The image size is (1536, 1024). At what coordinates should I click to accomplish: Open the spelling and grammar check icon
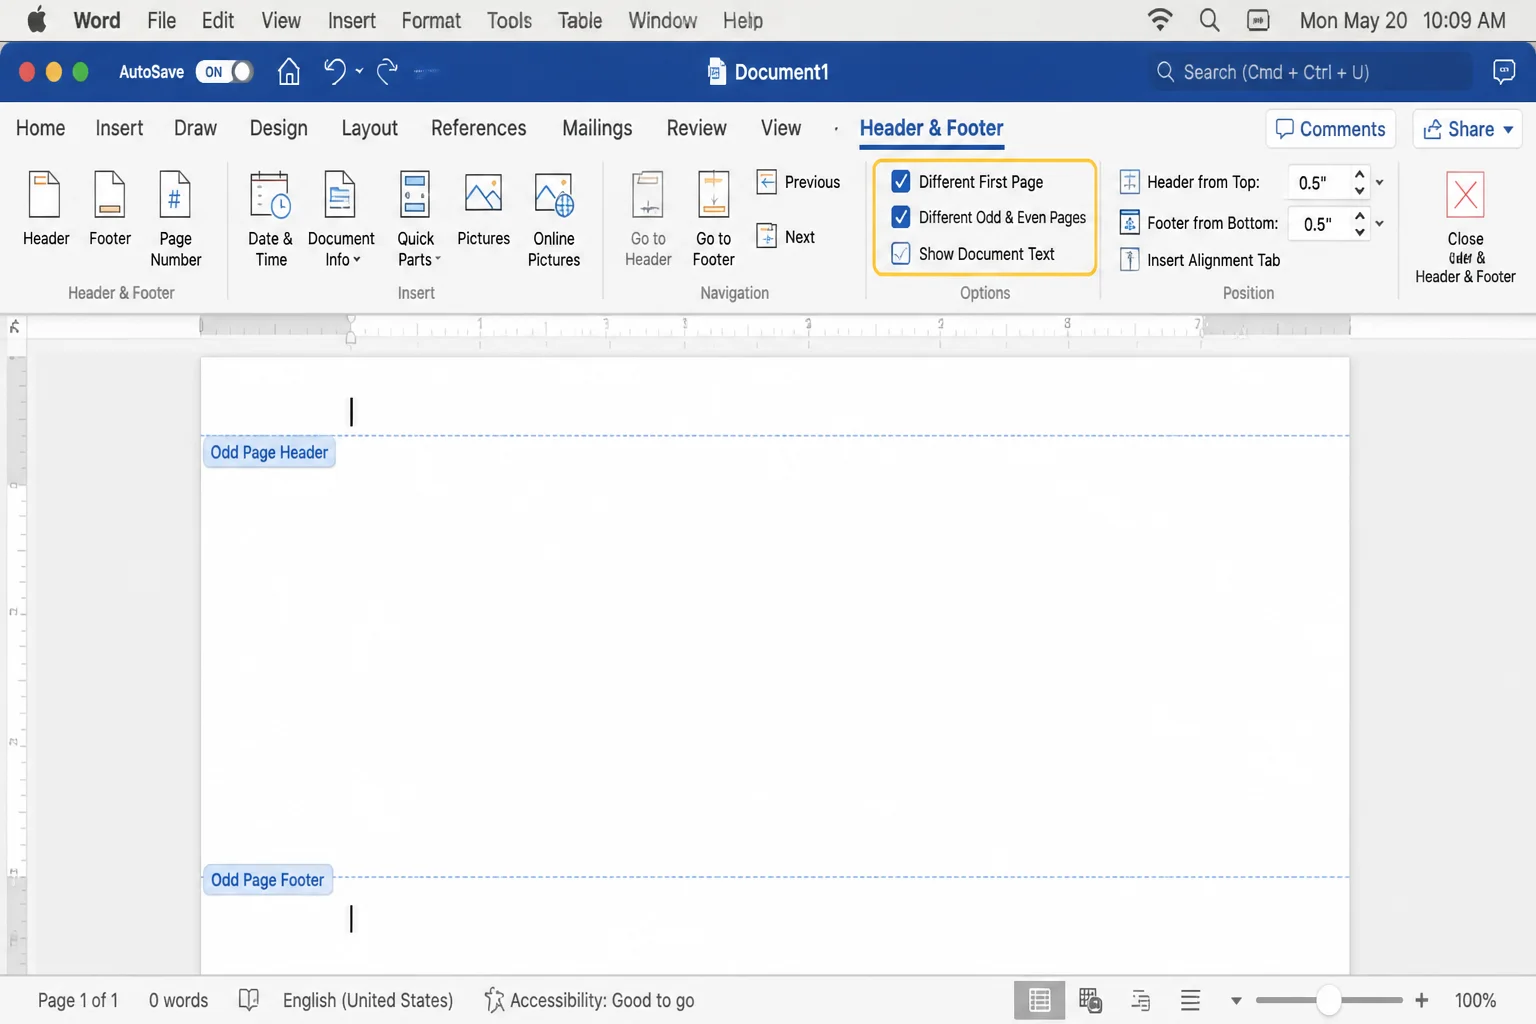249,1000
